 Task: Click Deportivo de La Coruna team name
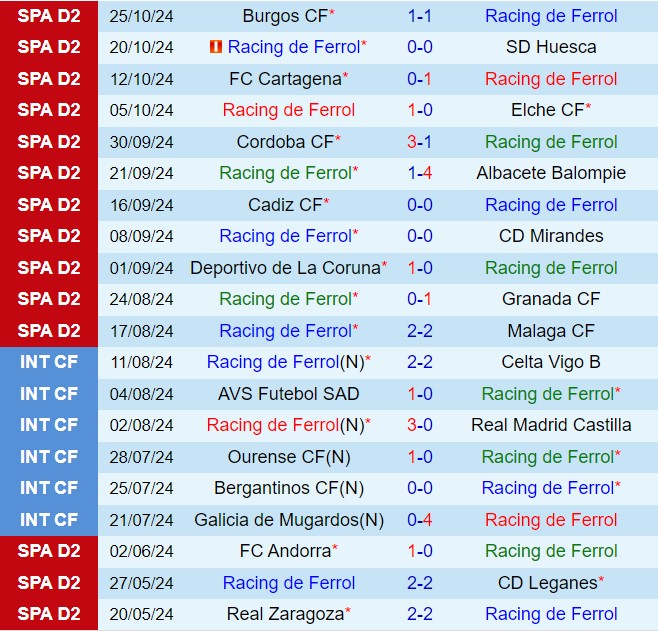(285, 268)
